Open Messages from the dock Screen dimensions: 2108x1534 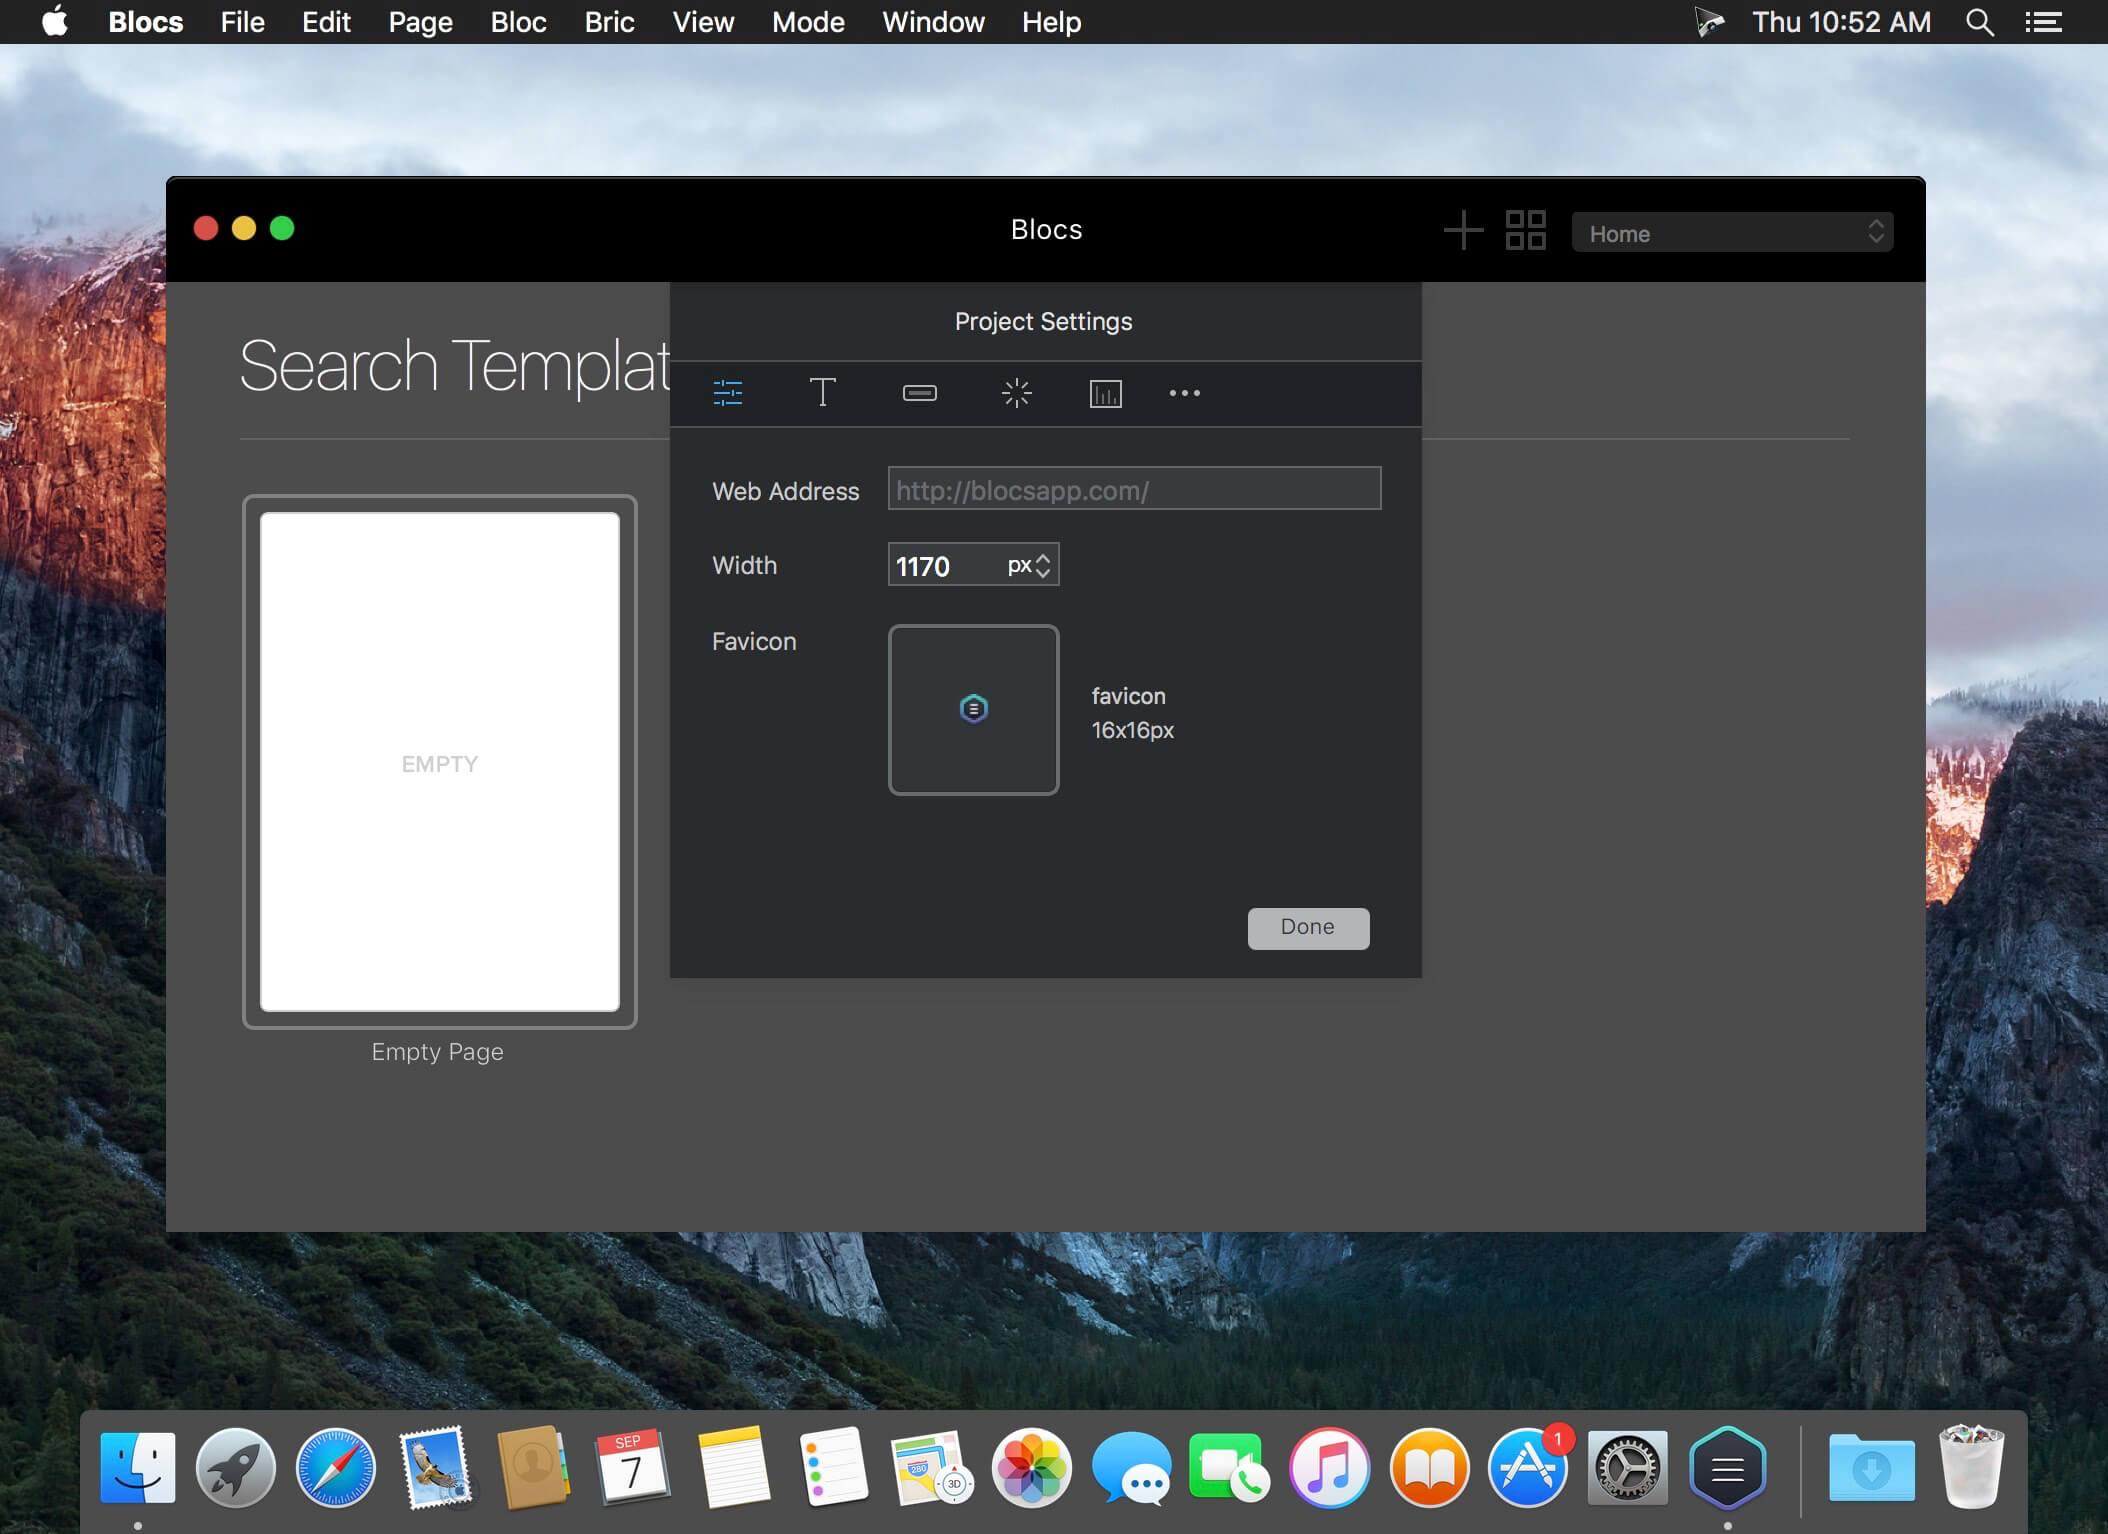1131,1467
